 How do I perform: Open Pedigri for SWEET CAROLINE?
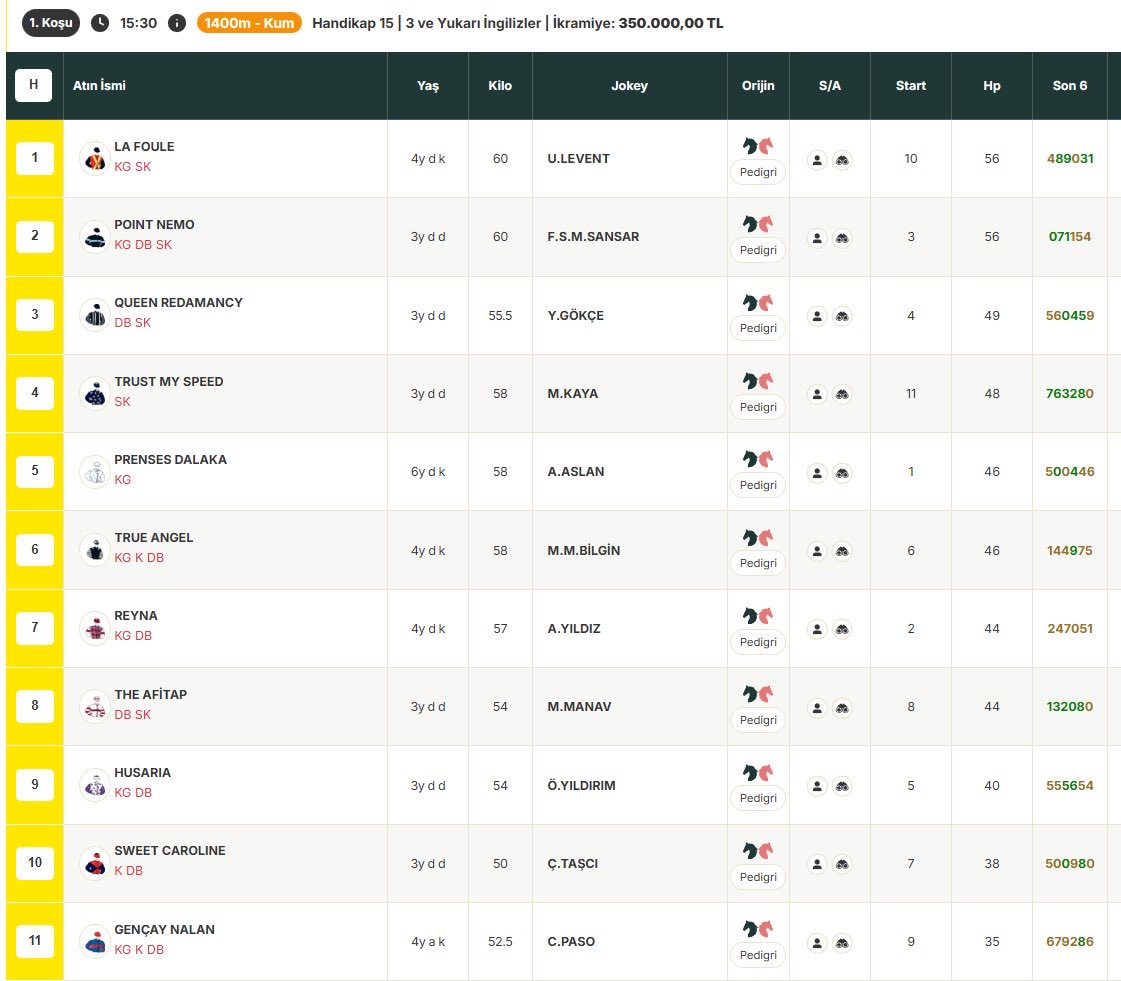click(758, 877)
